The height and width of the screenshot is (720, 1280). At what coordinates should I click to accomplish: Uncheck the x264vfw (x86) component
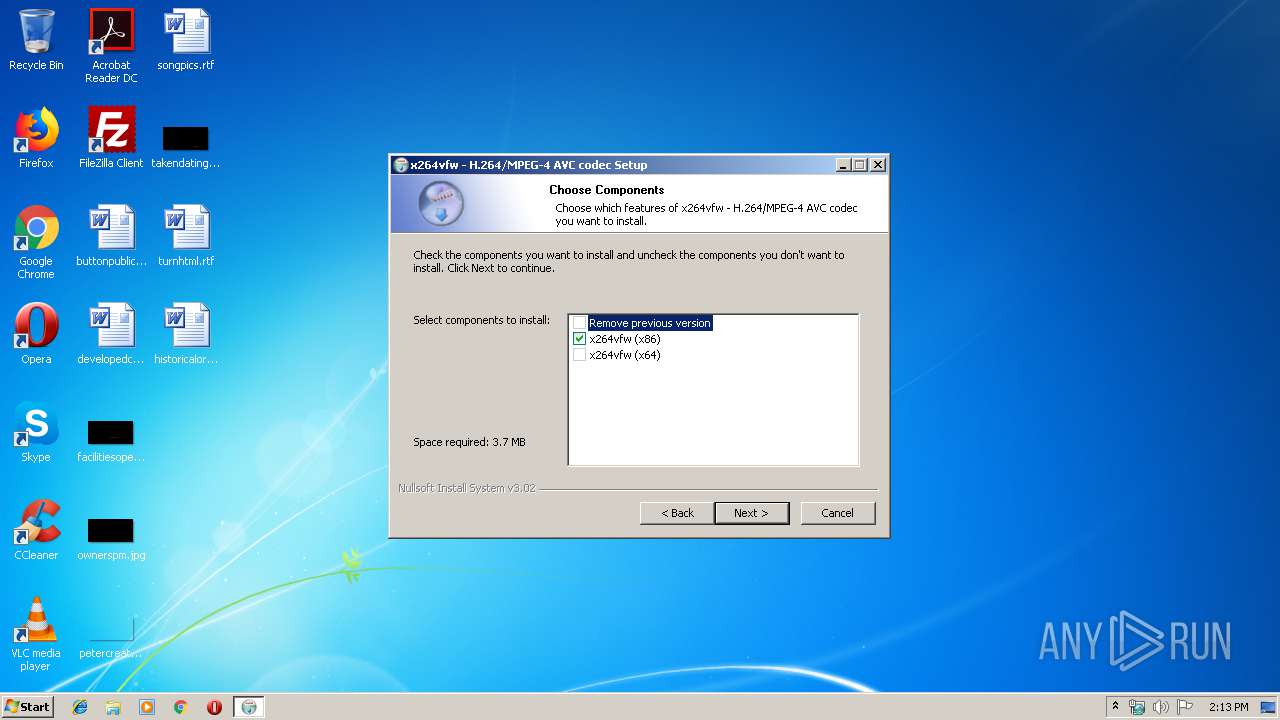pos(579,339)
